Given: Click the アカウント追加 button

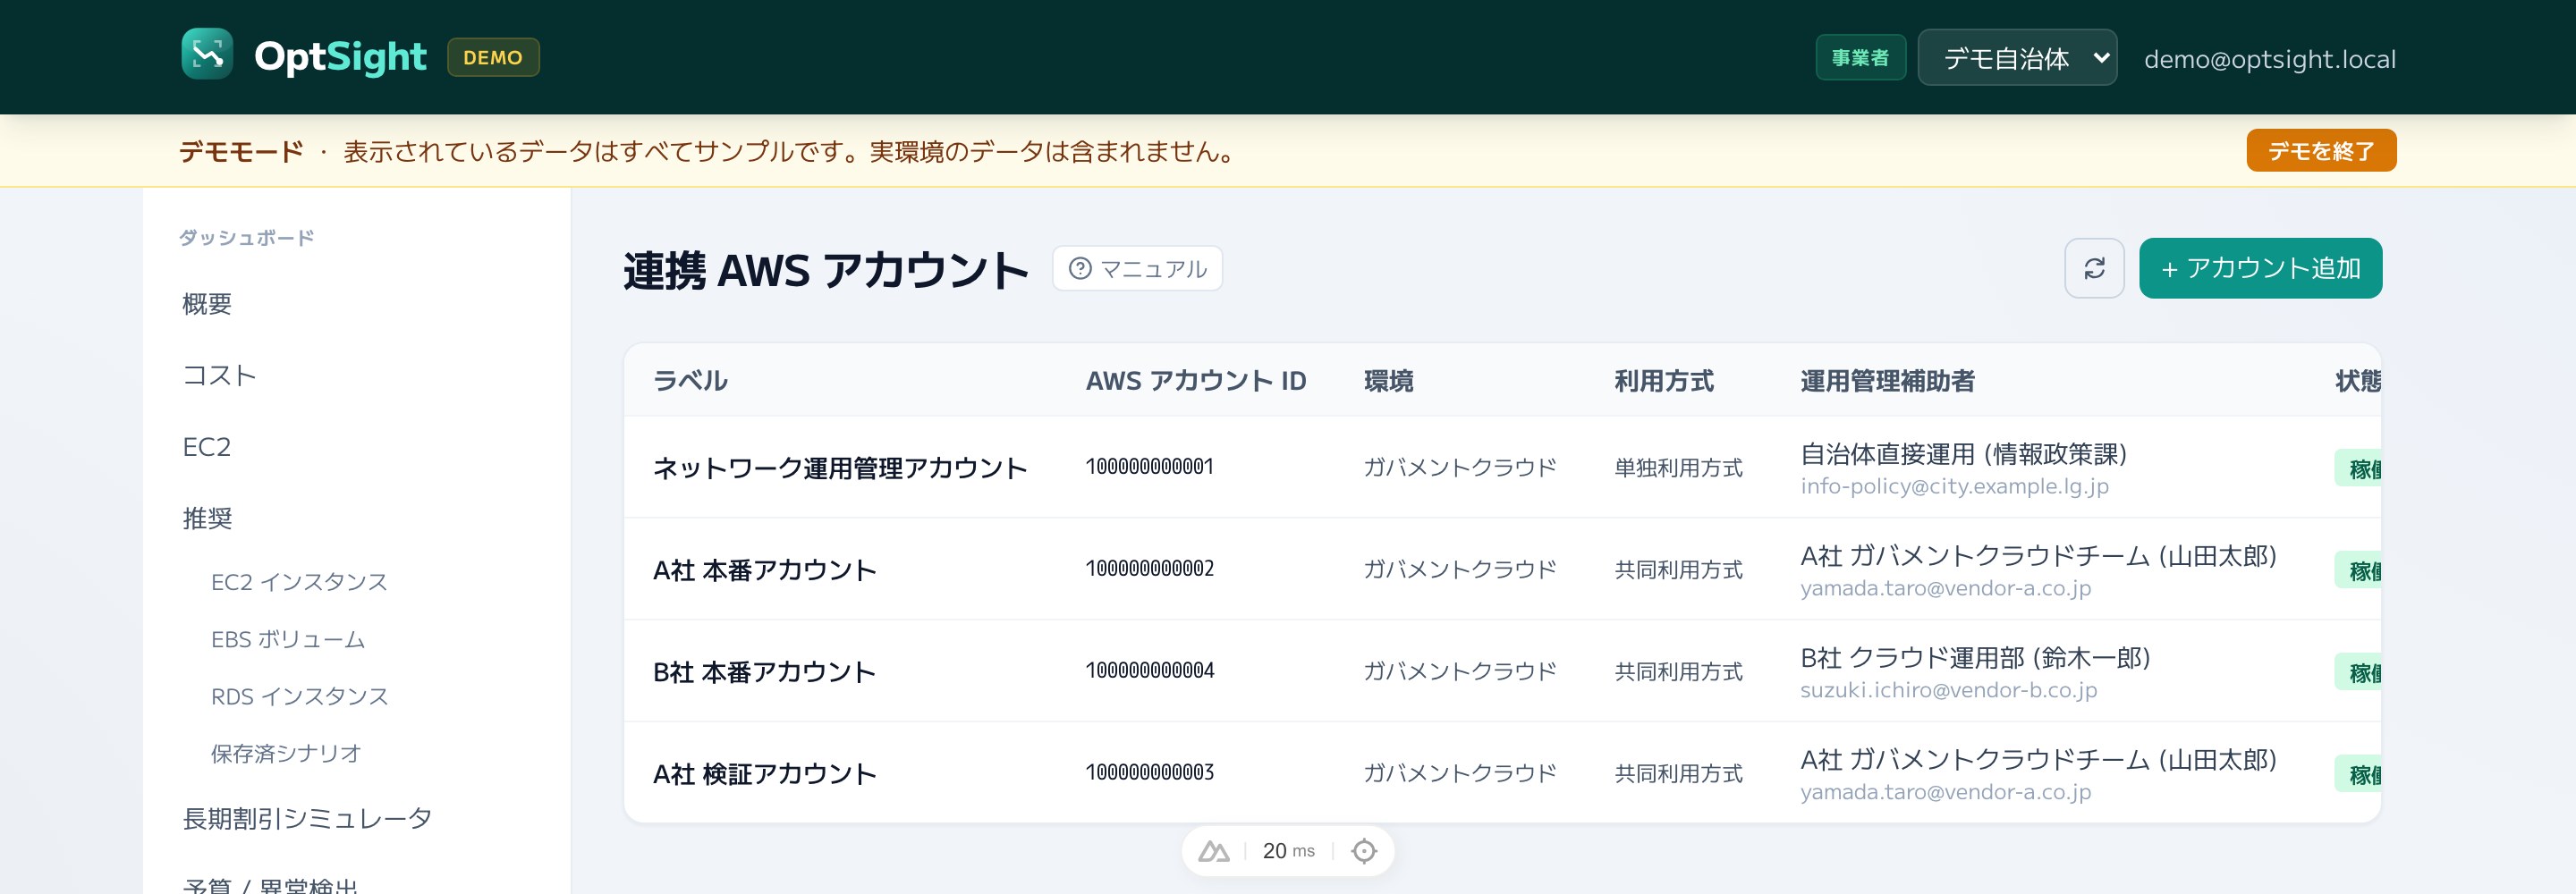Looking at the screenshot, I should (2260, 268).
